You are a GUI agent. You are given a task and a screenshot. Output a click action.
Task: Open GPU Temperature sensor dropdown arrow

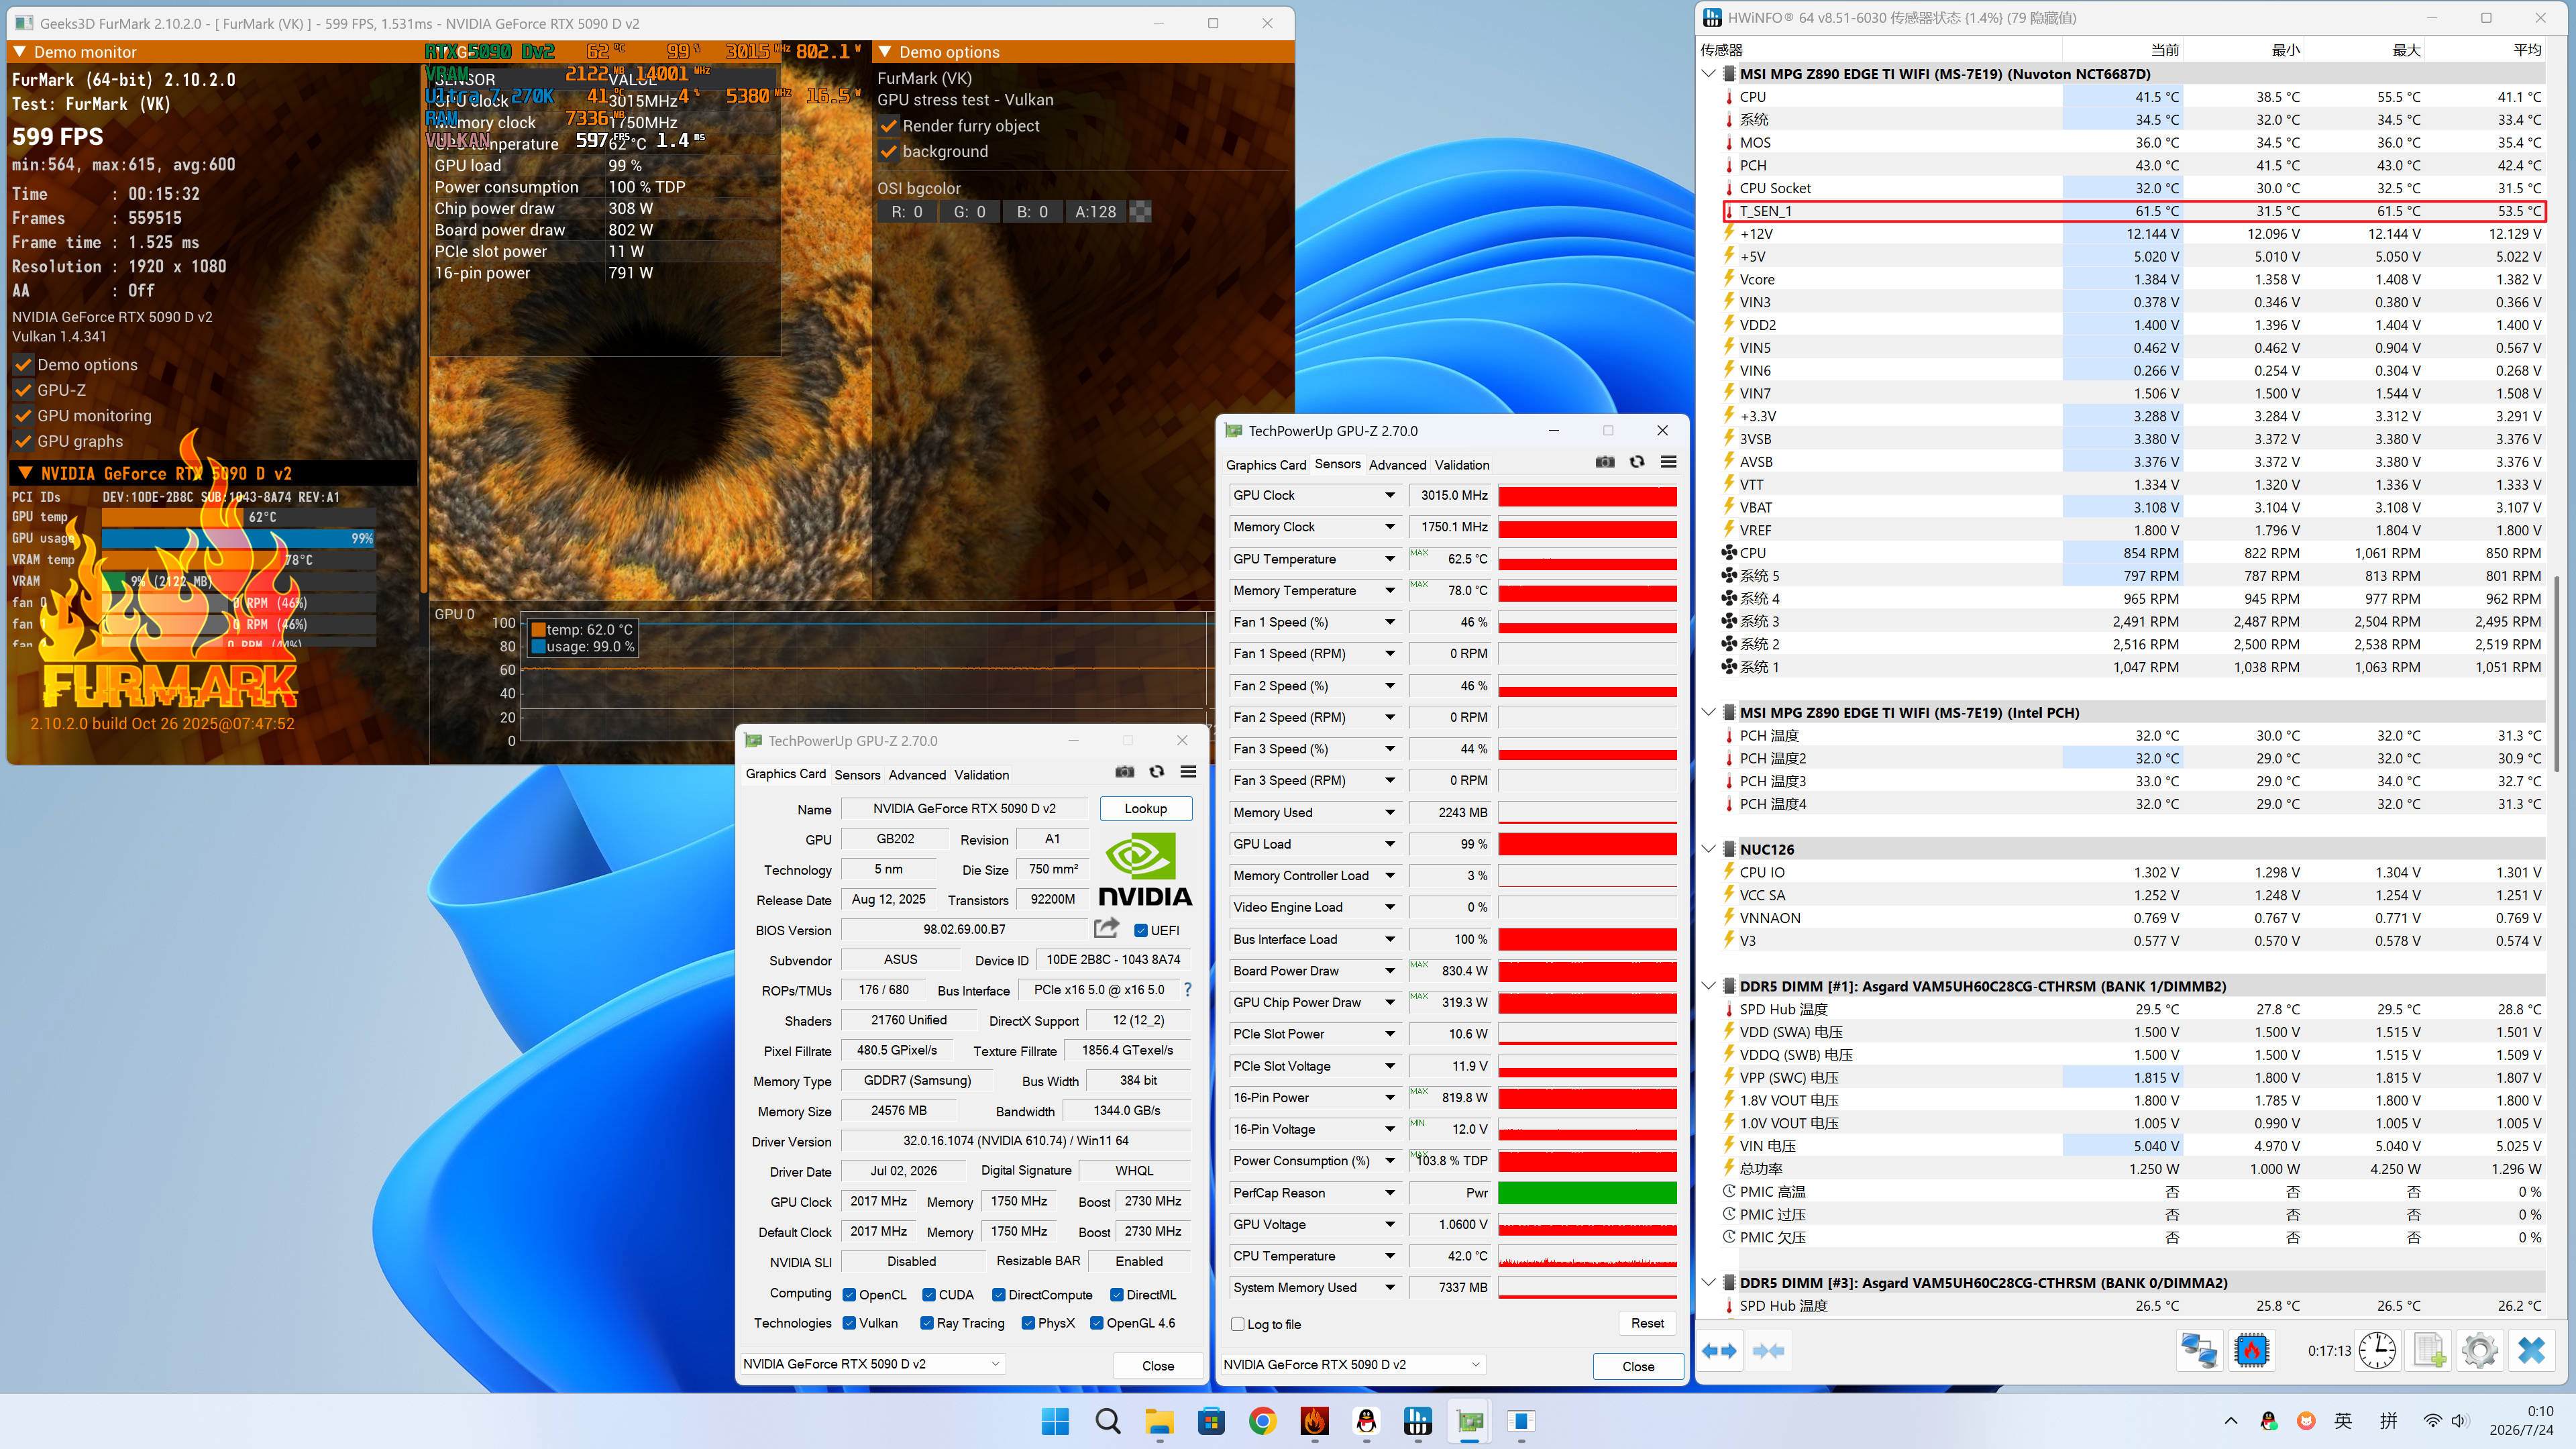(1389, 559)
